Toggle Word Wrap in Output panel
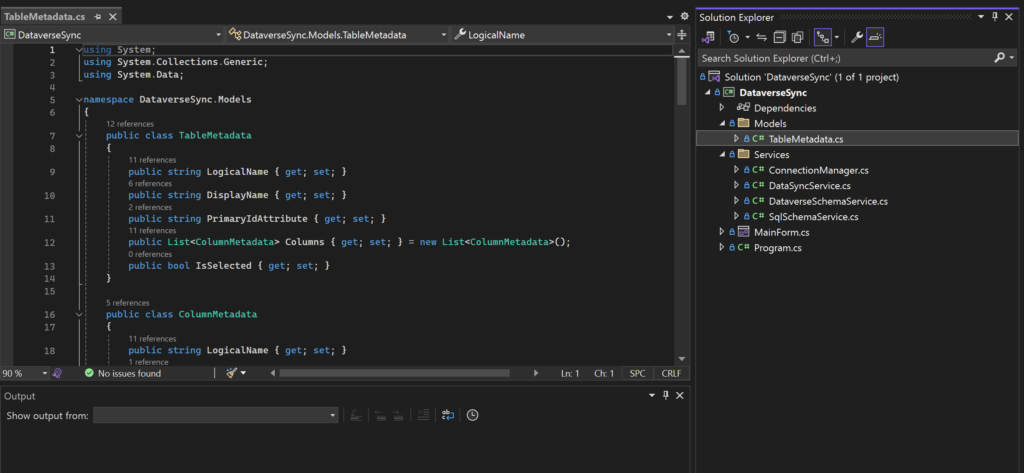Screen dimensions: 1024x473 coord(447,416)
